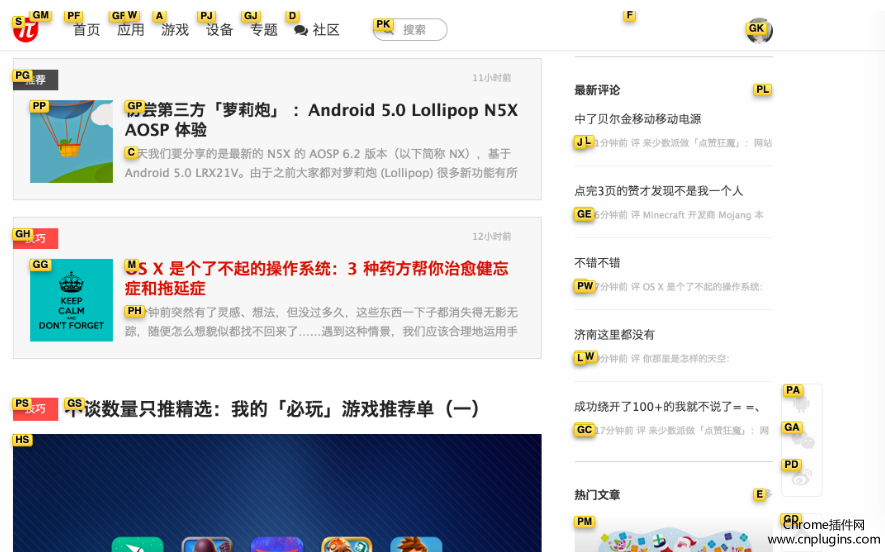Open the red π site logo
The width and height of the screenshot is (885, 552).
click(x=25, y=30)
